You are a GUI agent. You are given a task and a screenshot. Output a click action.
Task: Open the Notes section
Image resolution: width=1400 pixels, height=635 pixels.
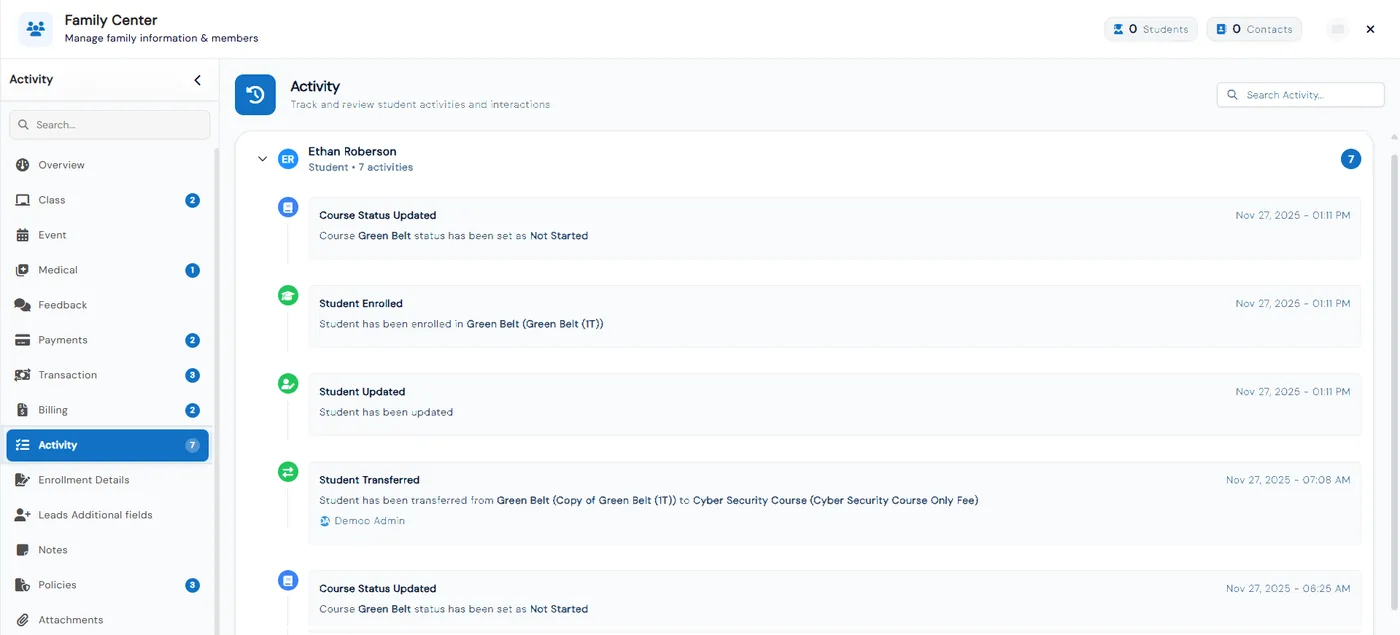pyautogui.click(x=108, y=550)
